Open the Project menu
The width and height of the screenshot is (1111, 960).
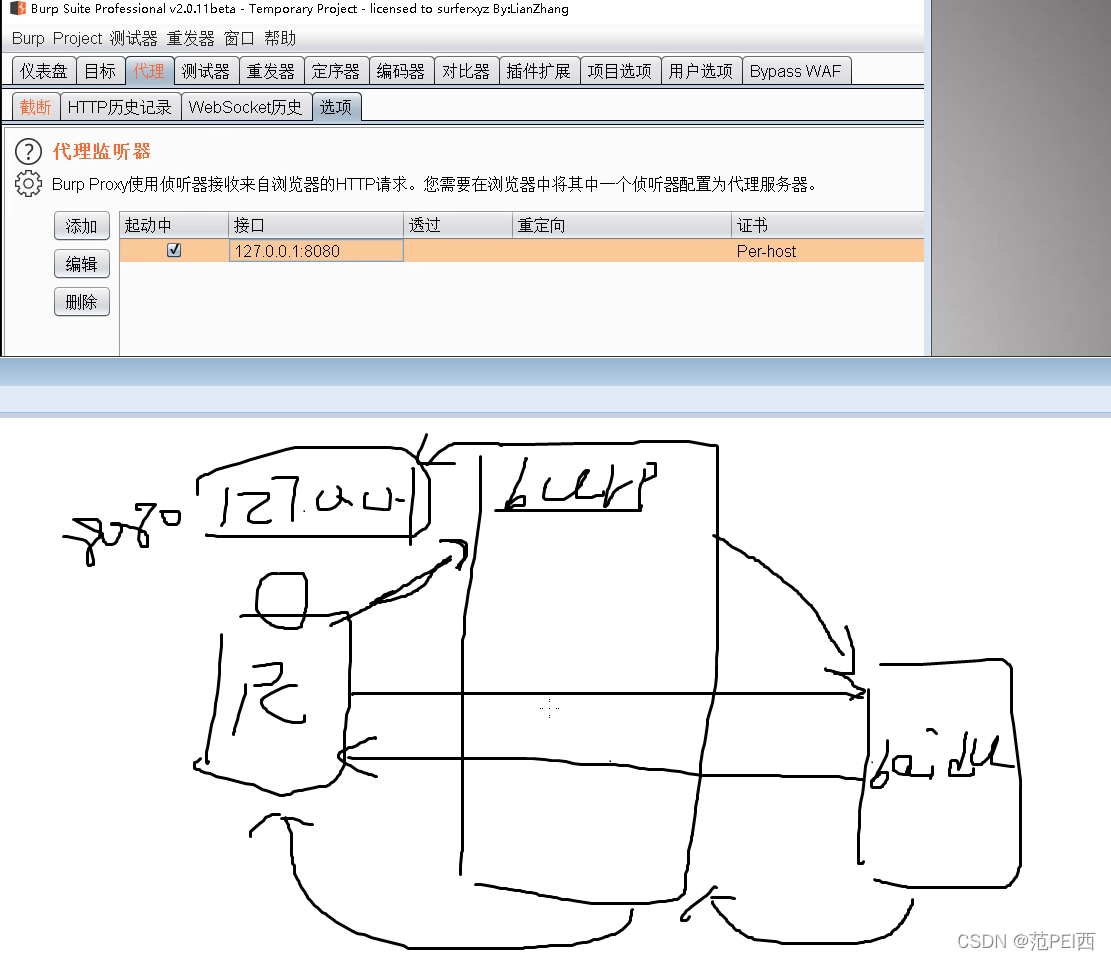77,38
